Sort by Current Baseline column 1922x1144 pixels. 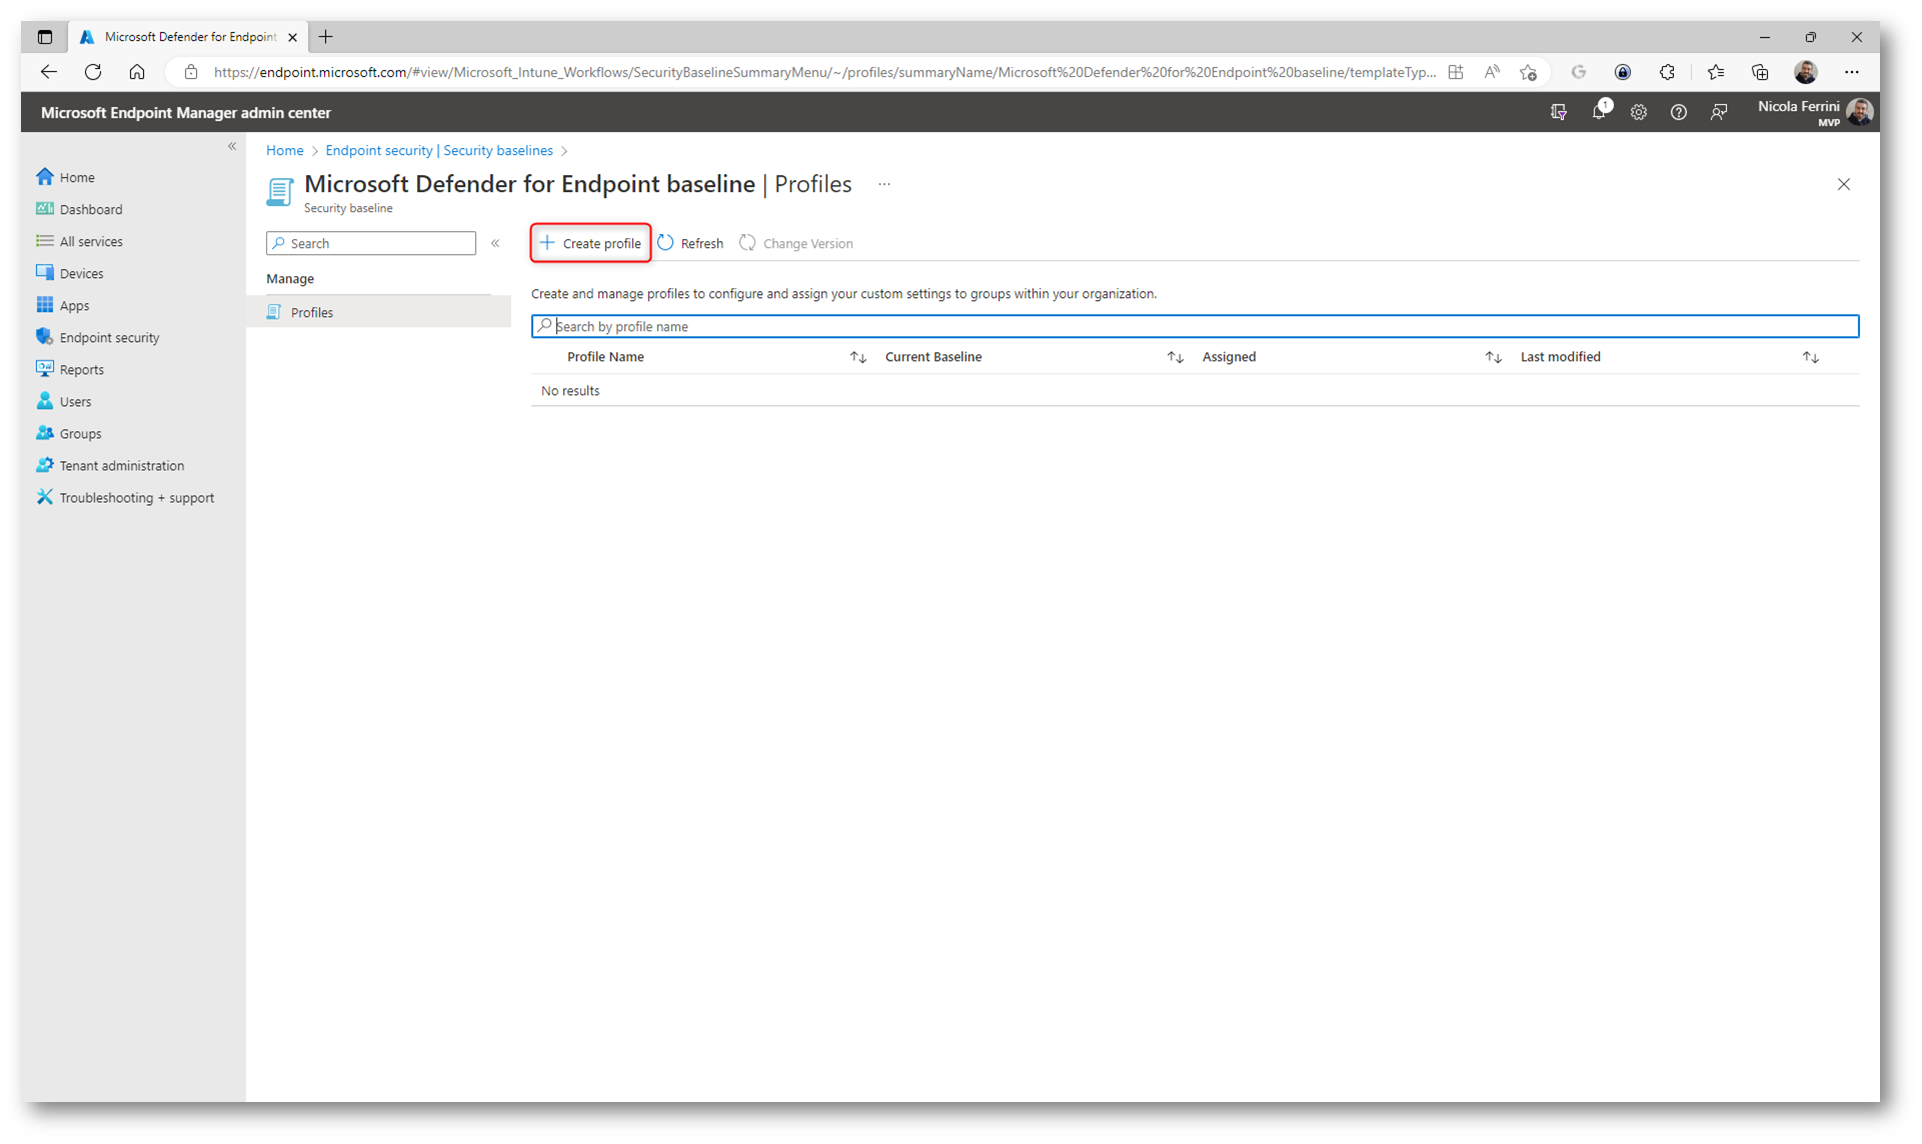pos(1175,357)
